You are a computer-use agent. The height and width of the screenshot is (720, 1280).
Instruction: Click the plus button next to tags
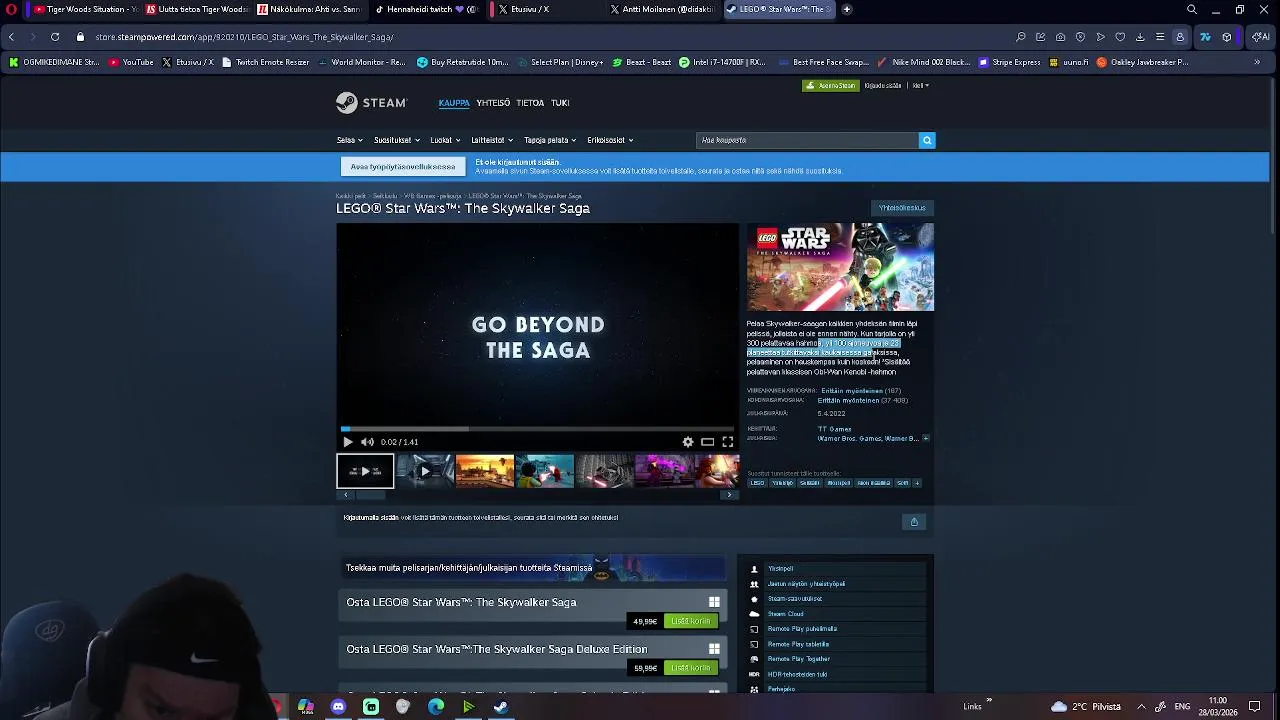pyautogui.click(x=917, y=483)
